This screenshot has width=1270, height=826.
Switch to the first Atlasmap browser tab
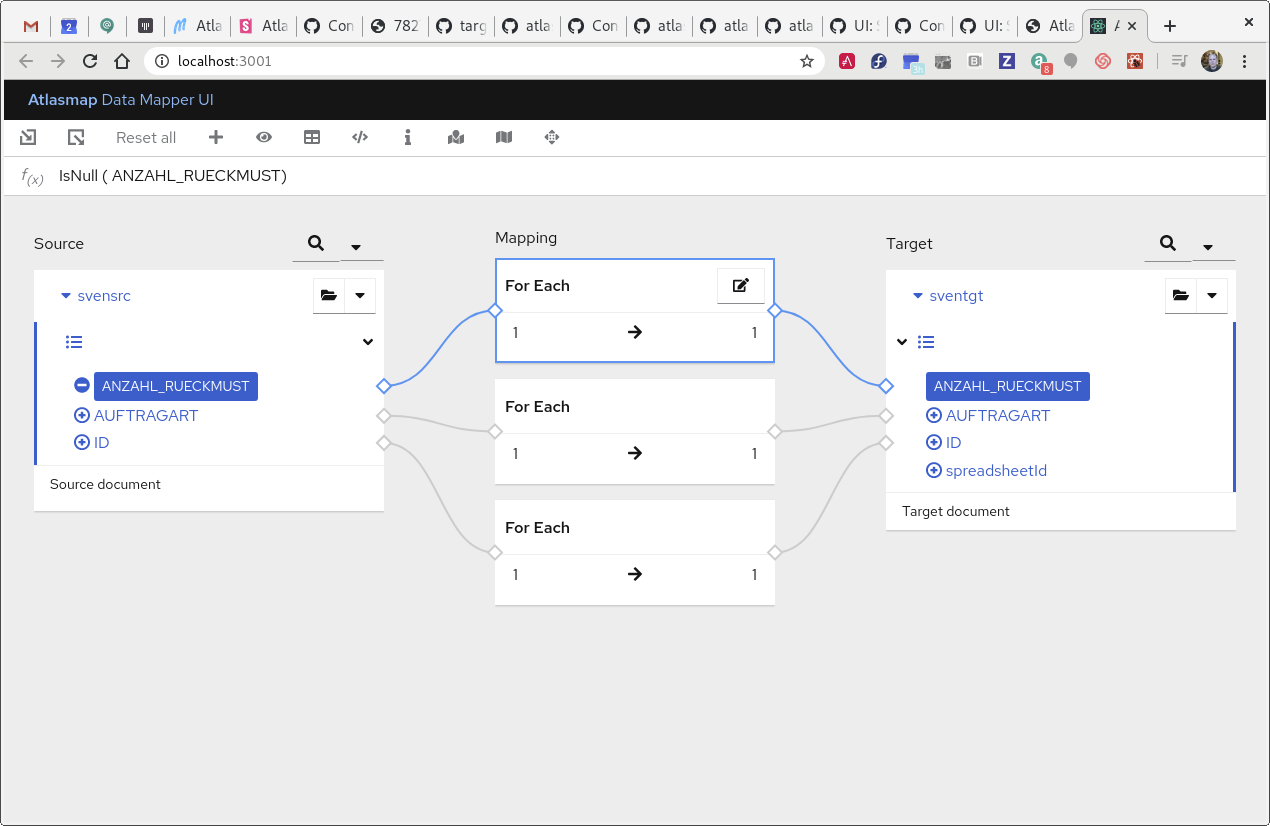point(197,25)
